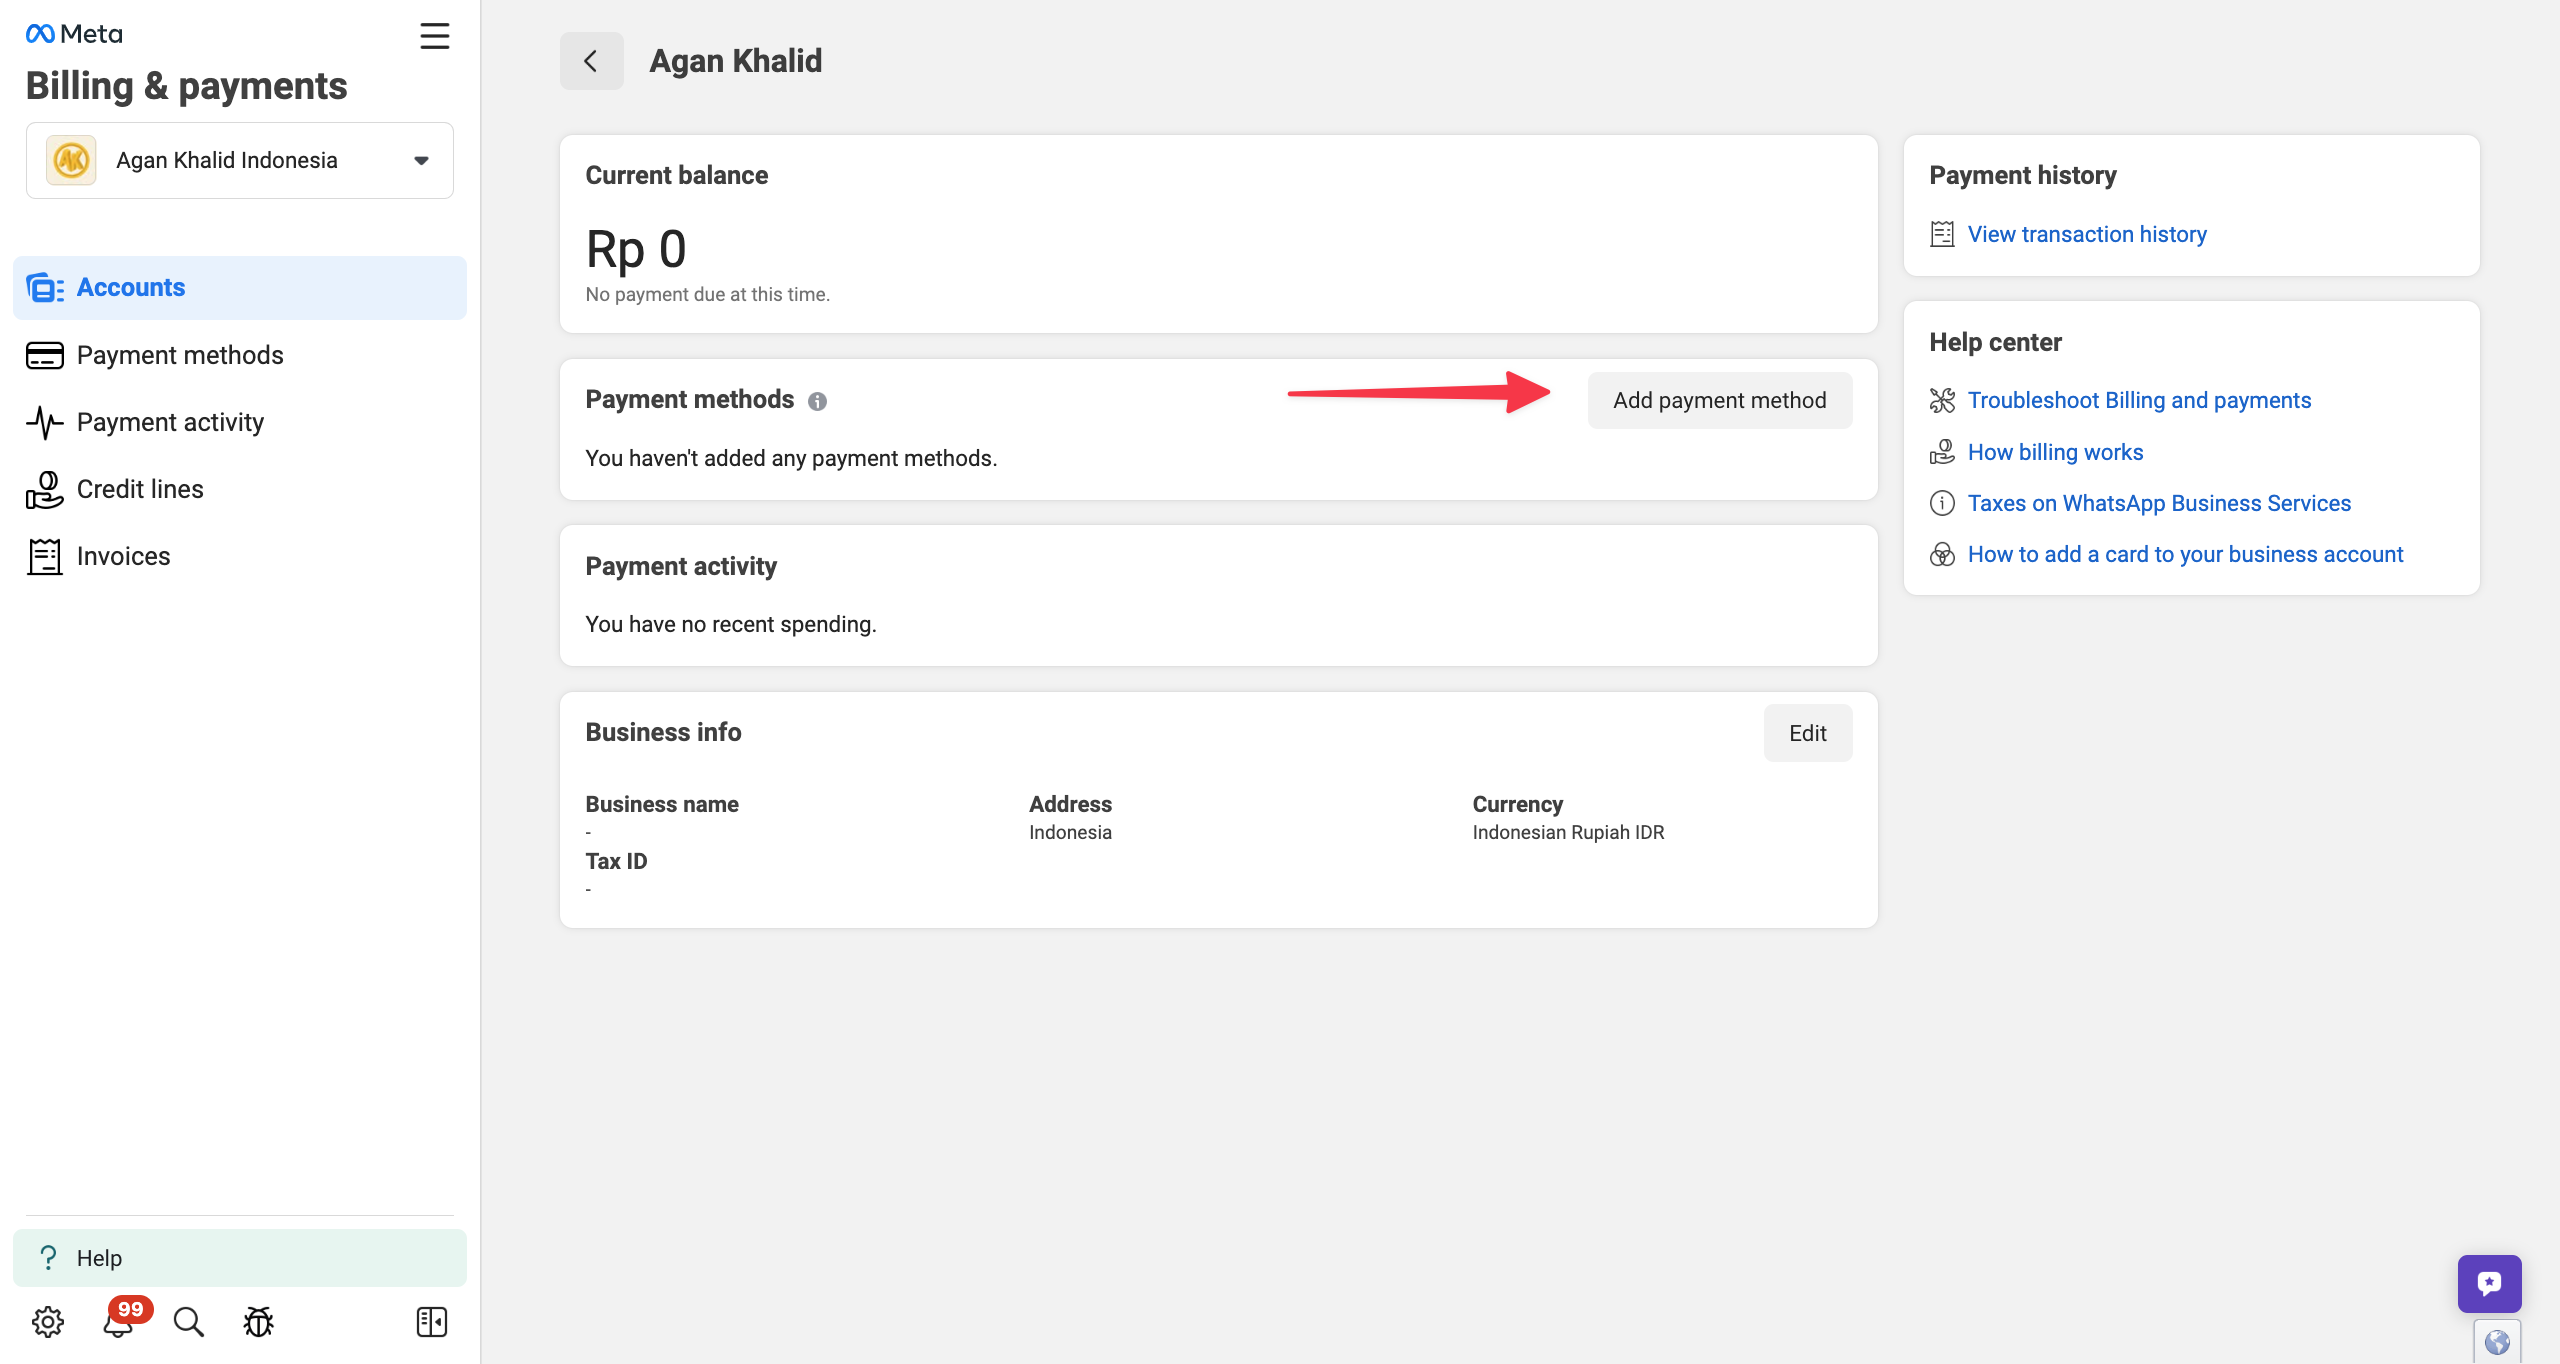2560x1364 pixels.
Task: Go back using the chevron button
Action: pos(591,61)
